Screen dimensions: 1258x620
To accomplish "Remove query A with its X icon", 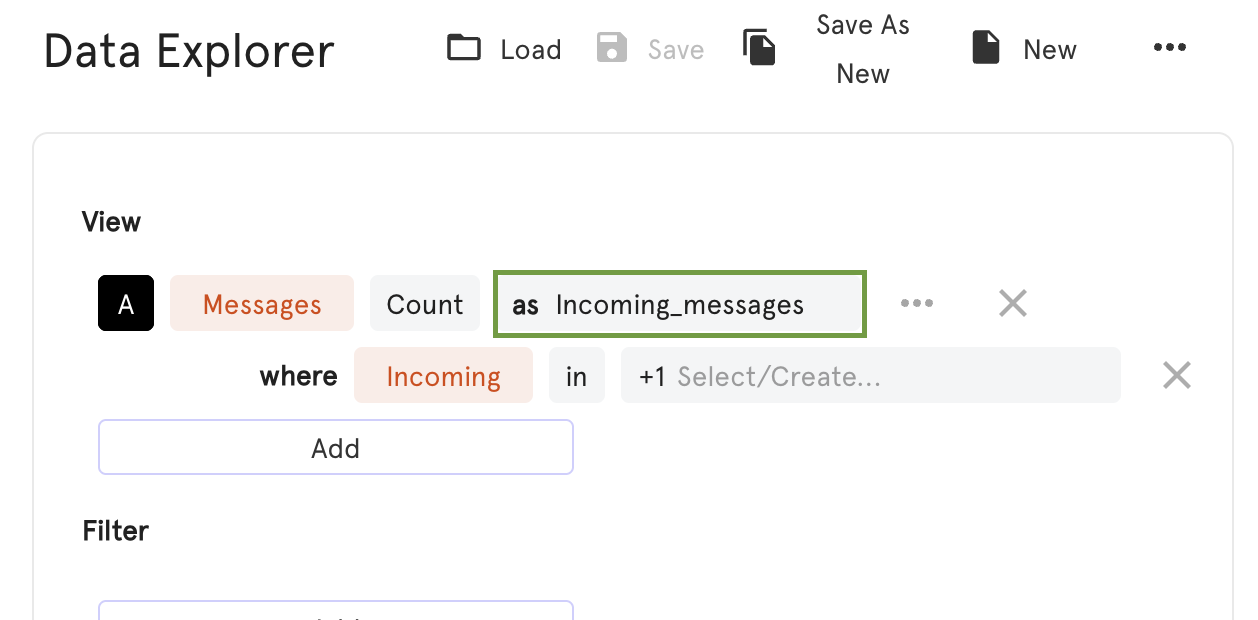I will click(x=1013, y=303).
